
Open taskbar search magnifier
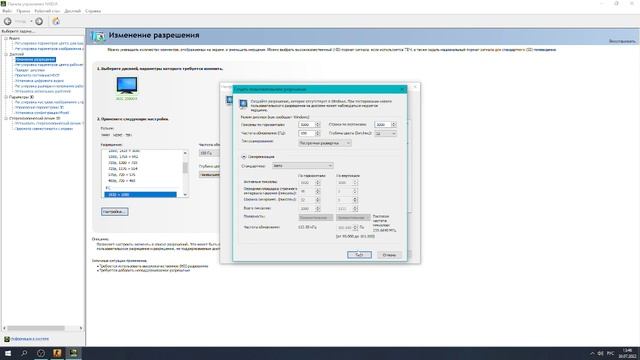[x=24, y=353]
